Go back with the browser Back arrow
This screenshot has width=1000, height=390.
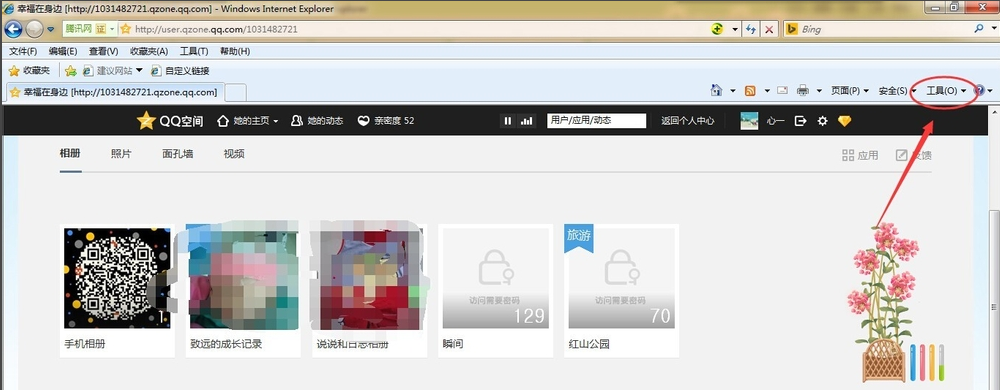pos(13,29)
